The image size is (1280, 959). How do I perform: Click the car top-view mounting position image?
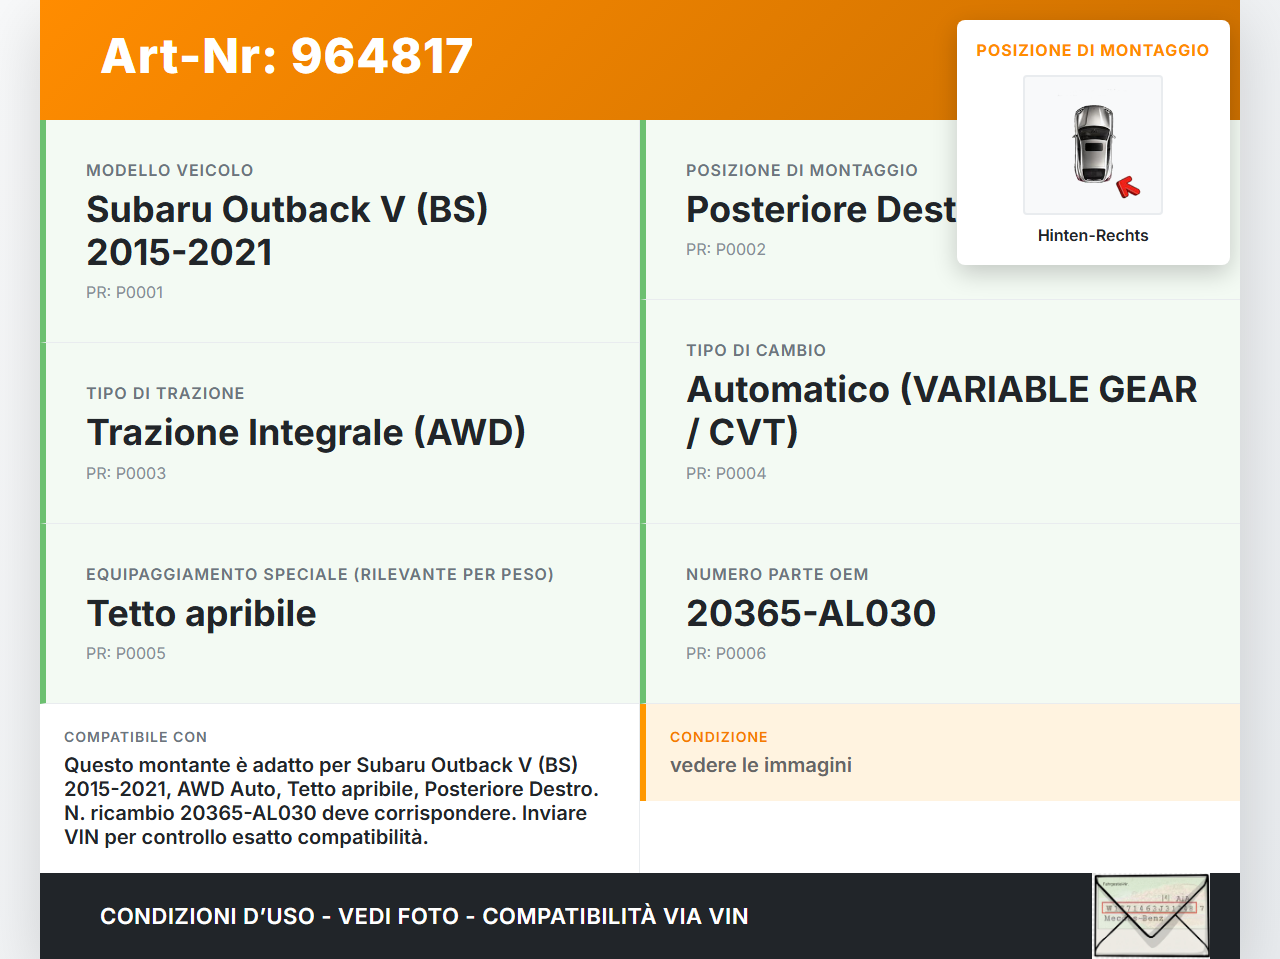1092,144
